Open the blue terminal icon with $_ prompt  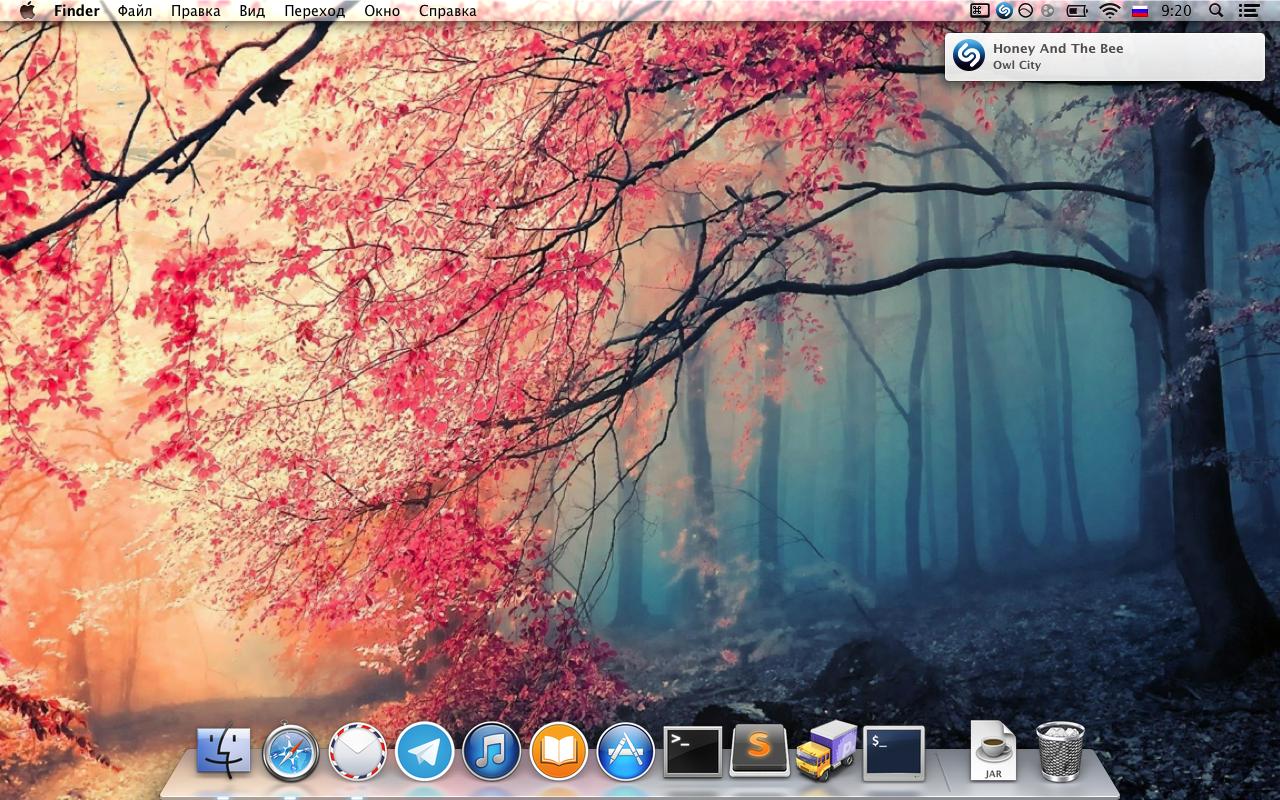(x=894, y=753)
